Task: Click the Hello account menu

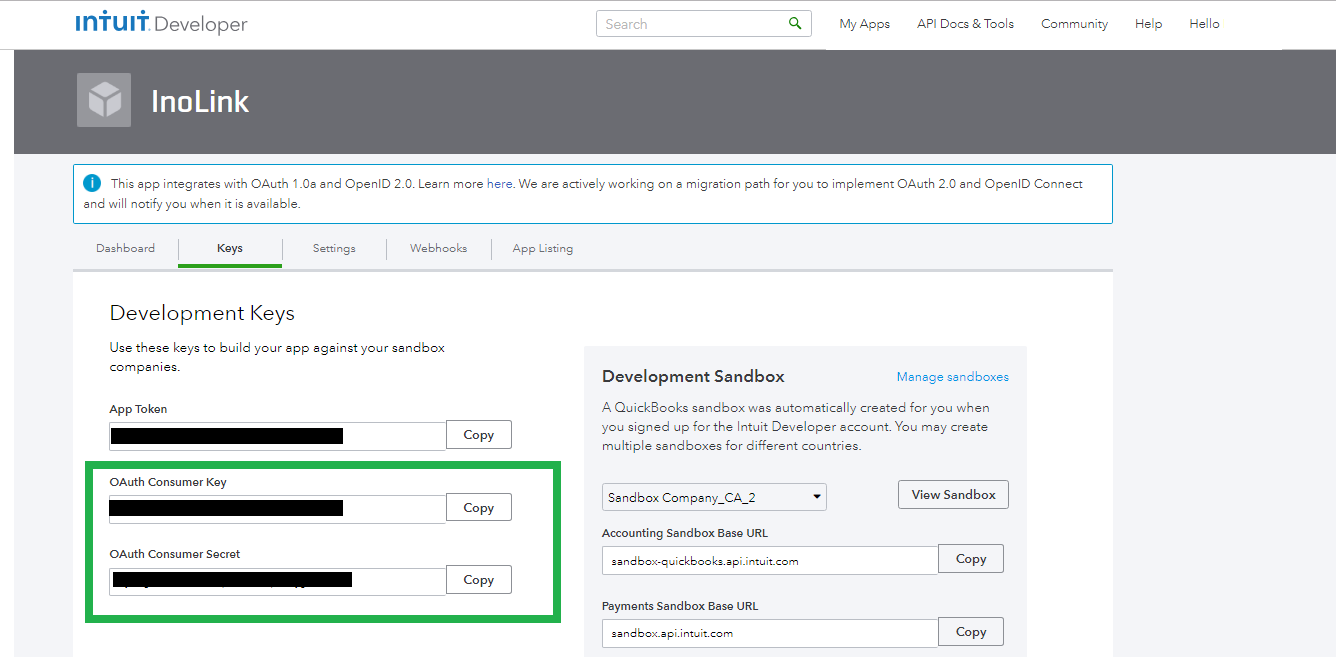Action: (x=1204, y=24)
